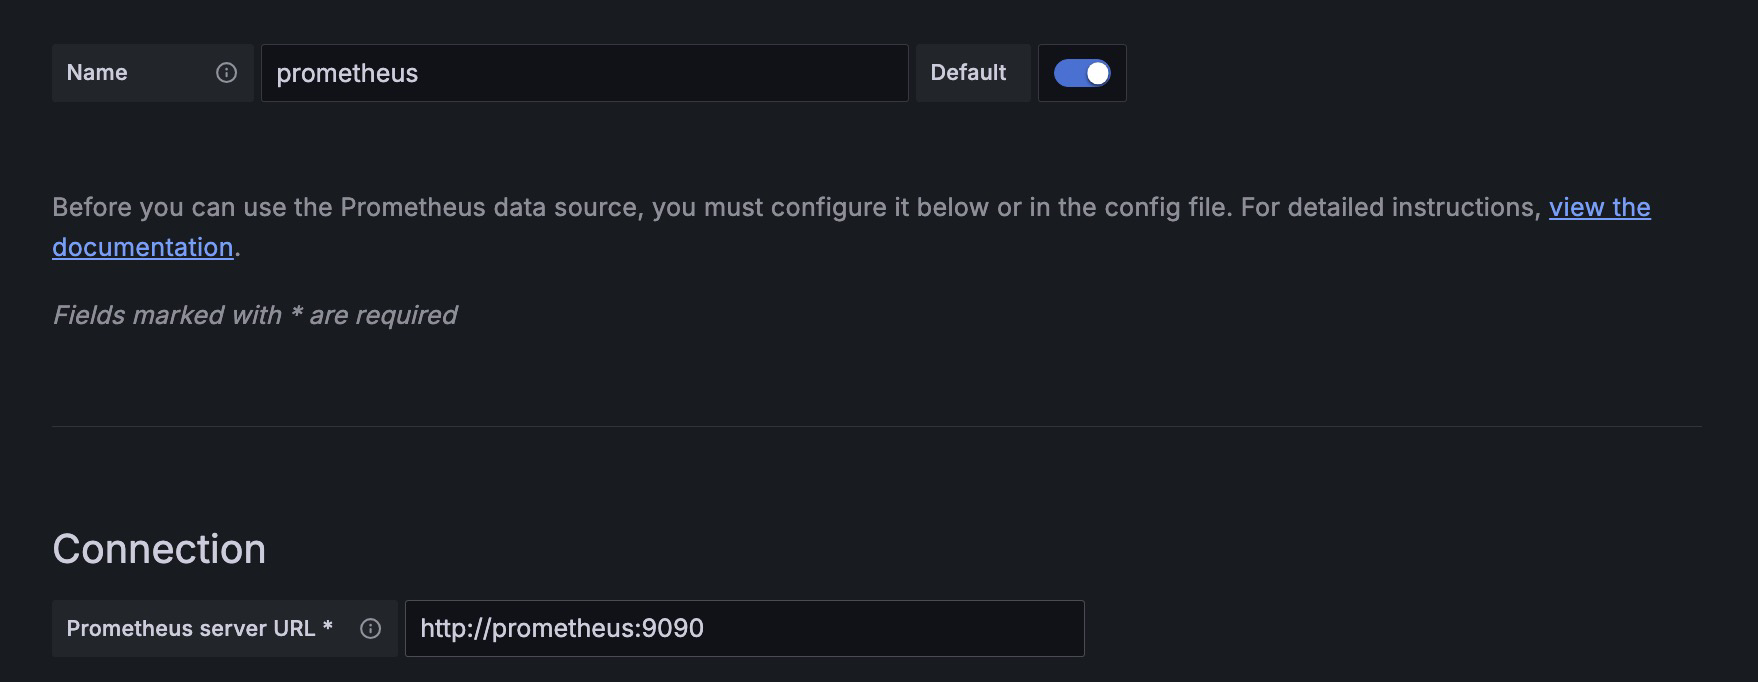
Task: Focus the Name input field
Action: [x=584, y=73]
